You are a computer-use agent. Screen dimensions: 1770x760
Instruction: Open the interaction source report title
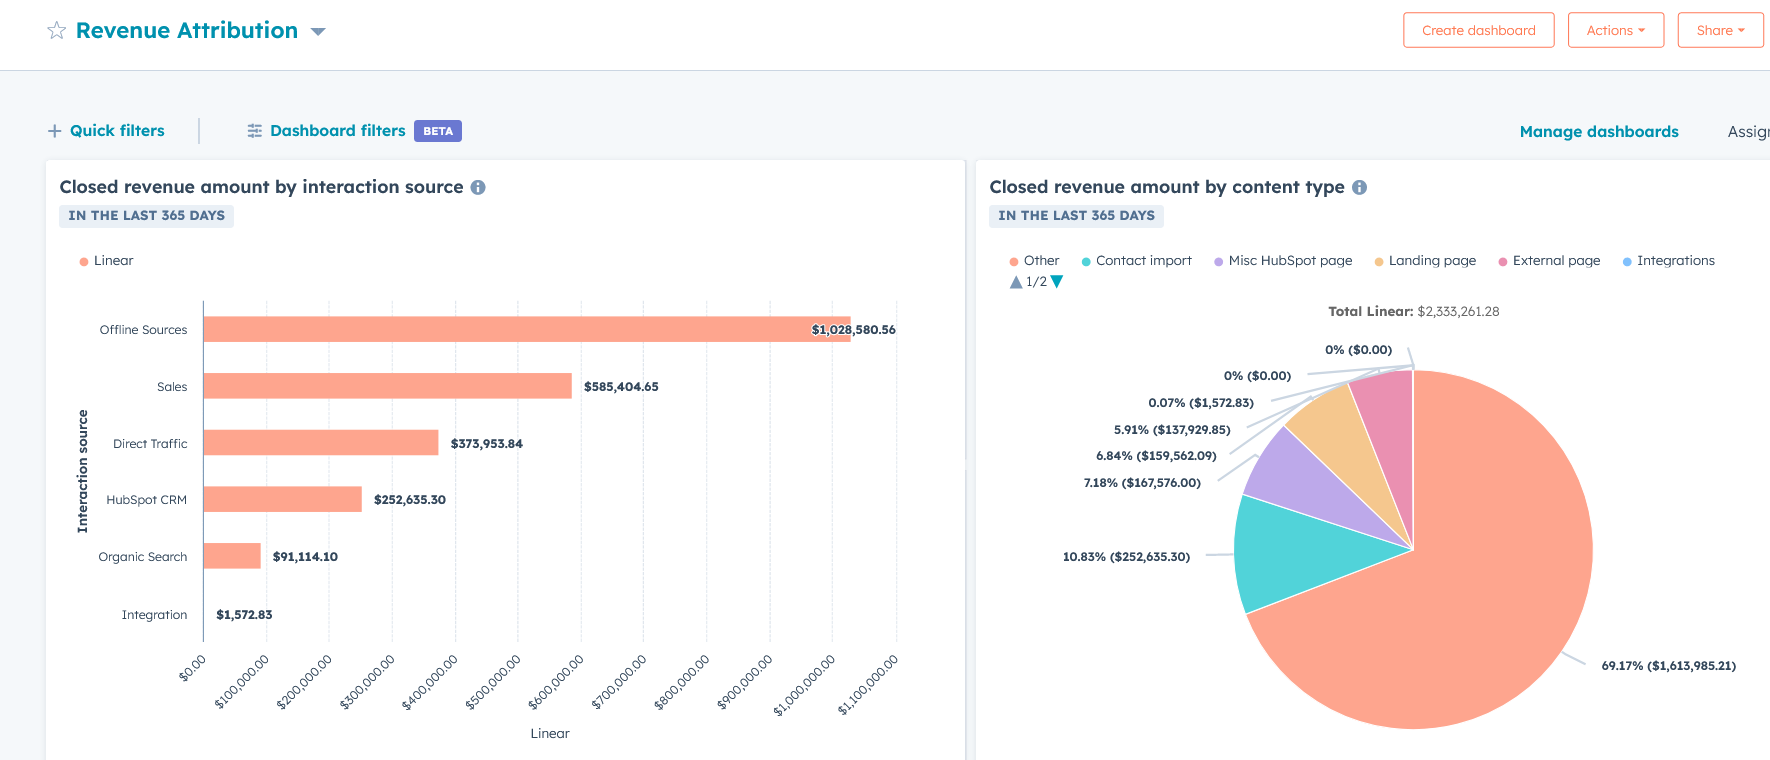pyautogui.click(x=262, y=187)
